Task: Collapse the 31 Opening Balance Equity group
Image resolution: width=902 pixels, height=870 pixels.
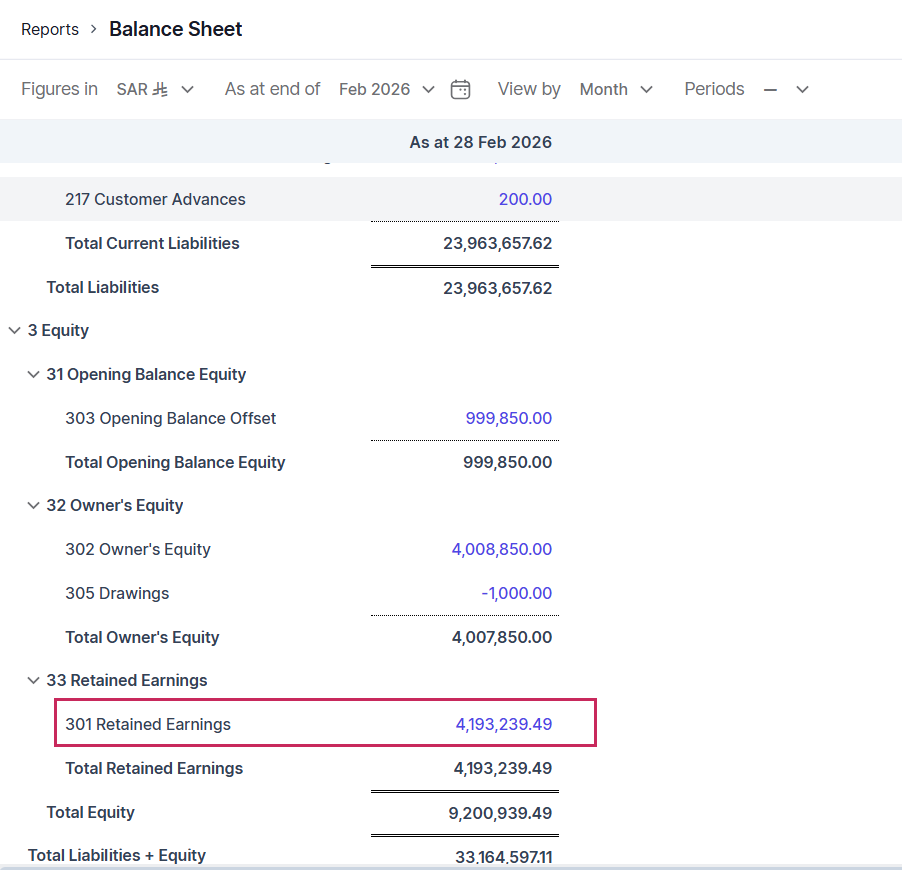Action: click(34, 374)
